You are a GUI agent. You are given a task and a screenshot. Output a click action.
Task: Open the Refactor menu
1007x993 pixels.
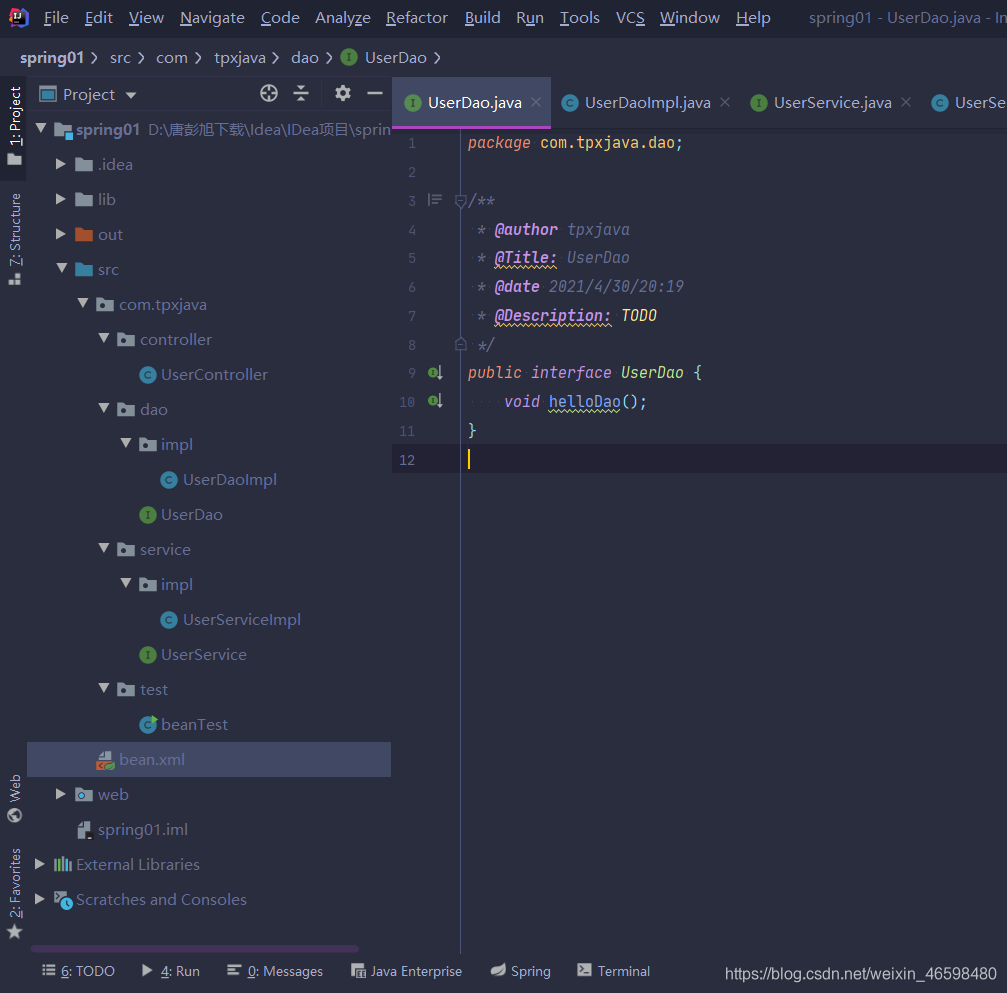[x=416, y=18]
